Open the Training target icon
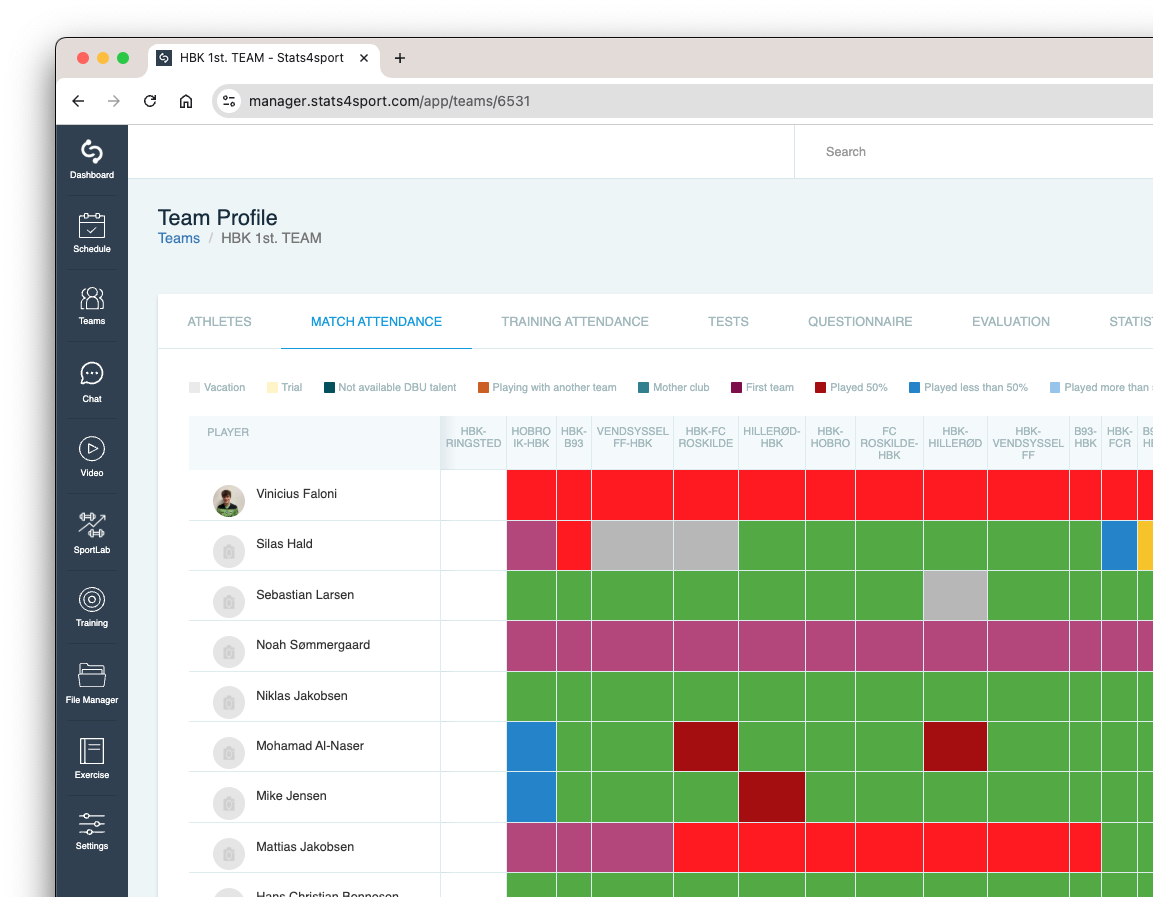The width and height of the screenshot is (1153, 897). 92,600
